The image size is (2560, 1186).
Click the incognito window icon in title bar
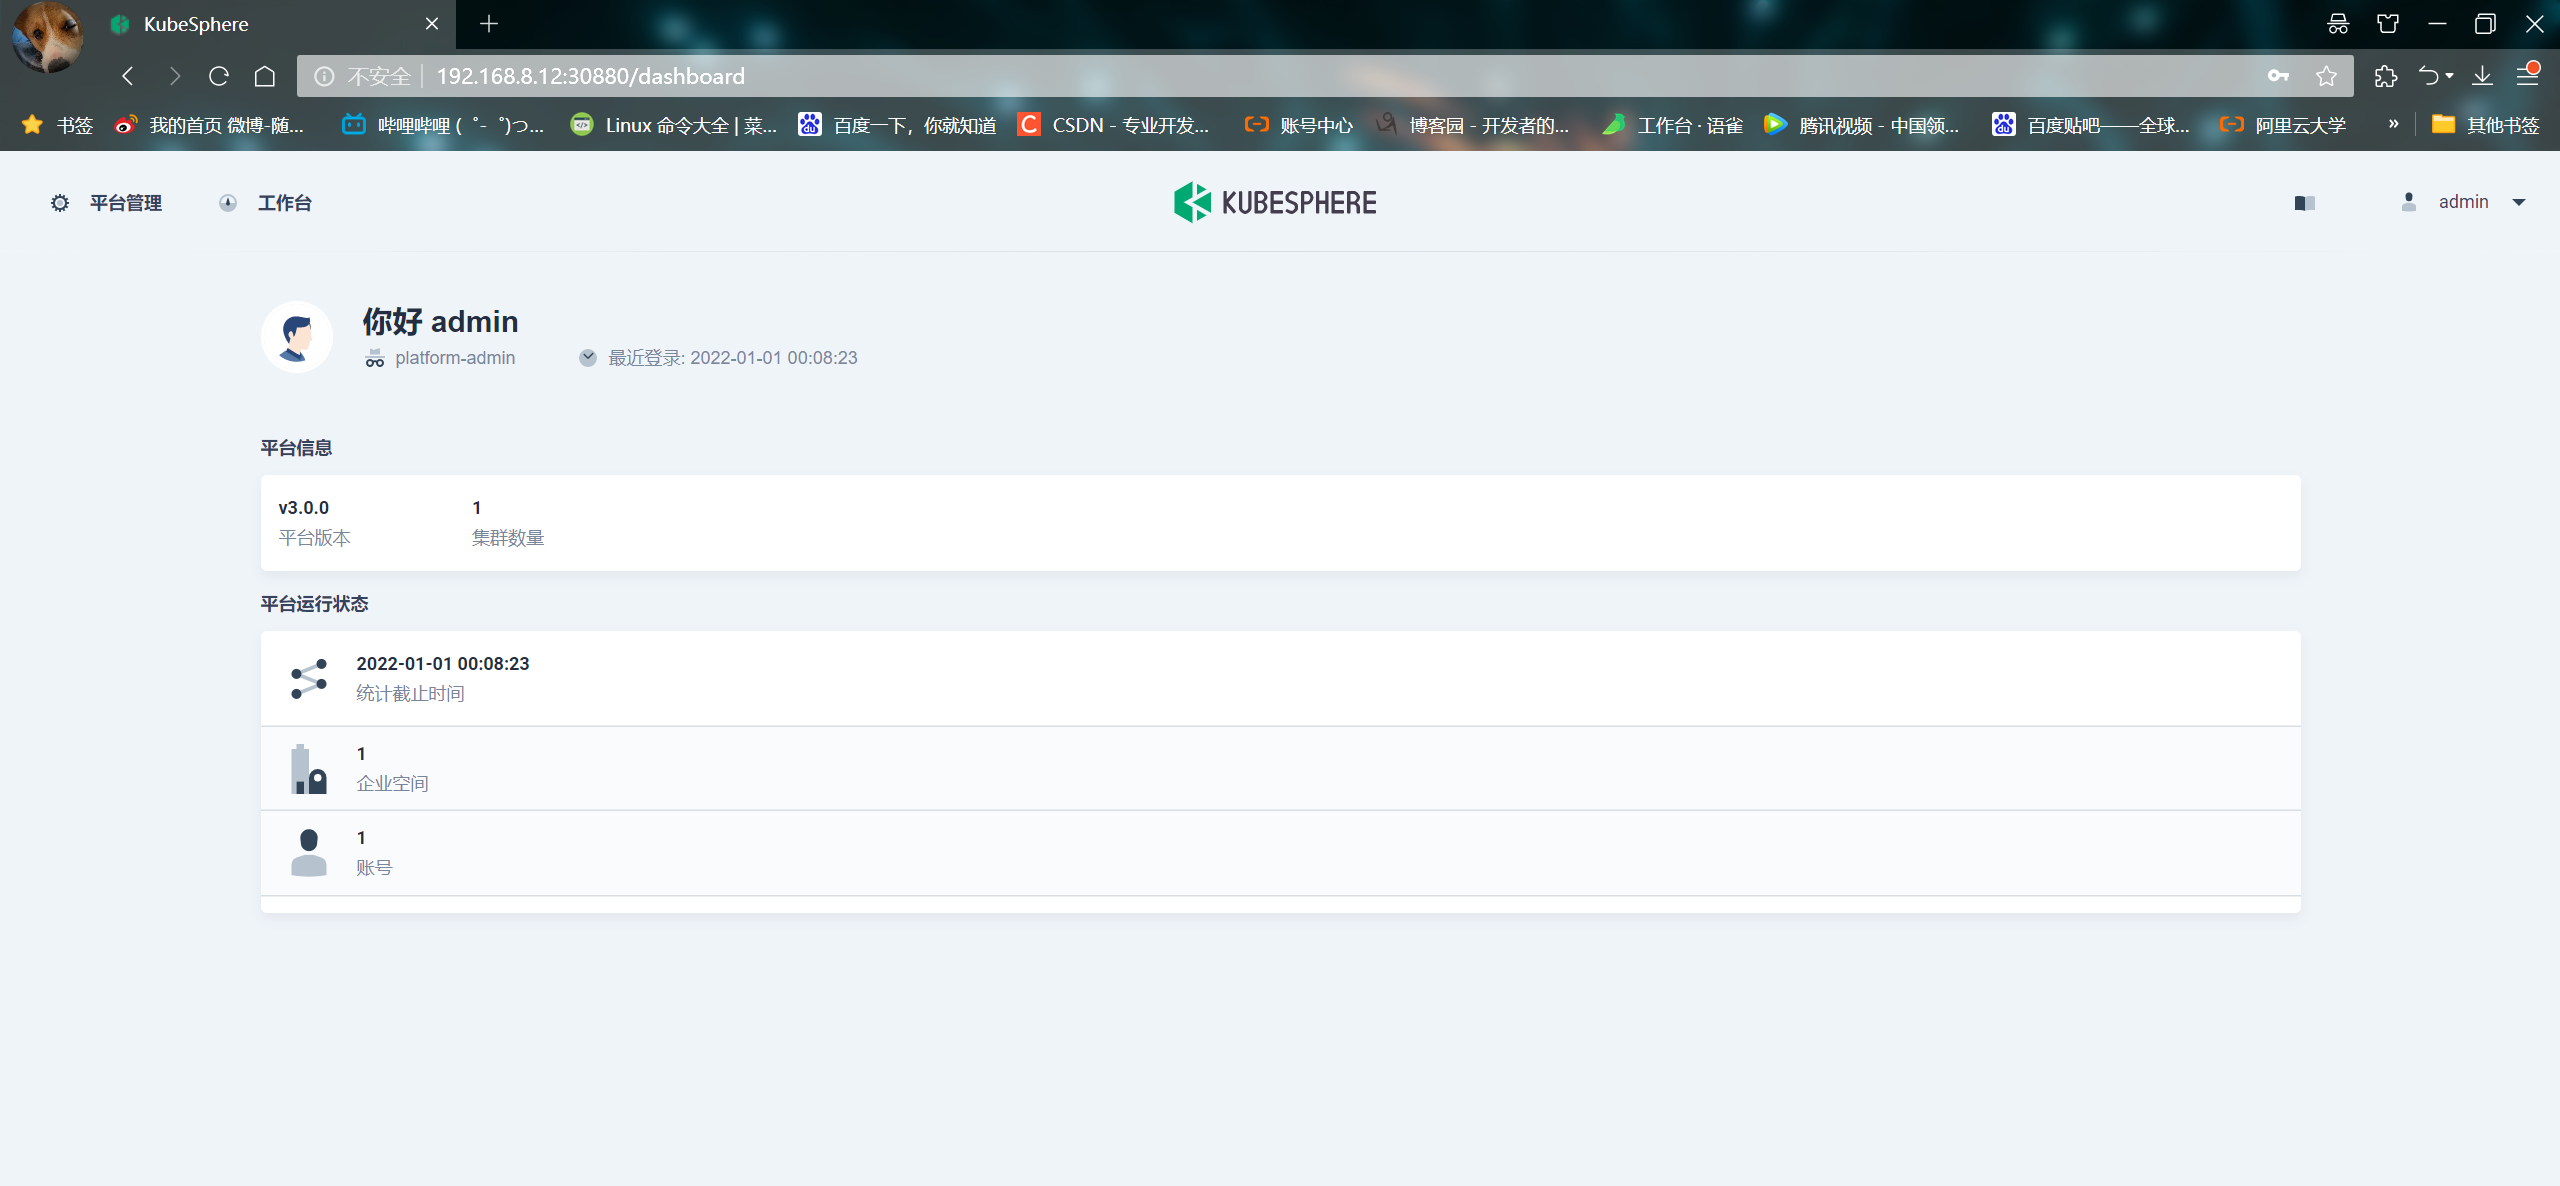tap(2338, 24)
